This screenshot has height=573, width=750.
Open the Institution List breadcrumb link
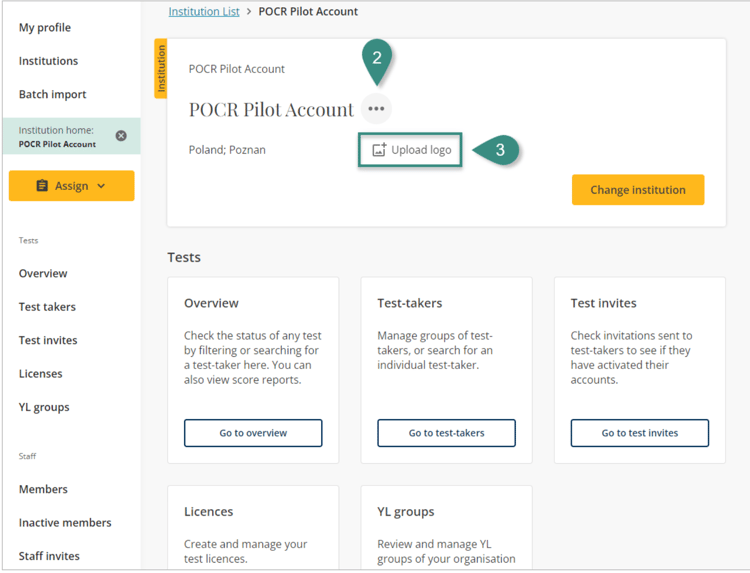(204, 12)
